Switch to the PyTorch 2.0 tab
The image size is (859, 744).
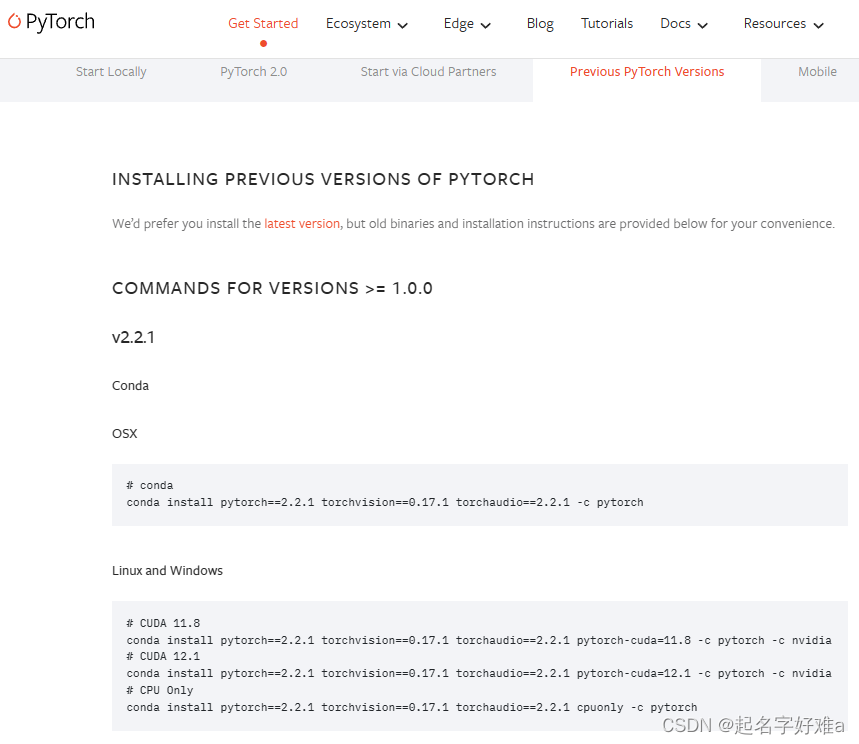click(254, 72)
